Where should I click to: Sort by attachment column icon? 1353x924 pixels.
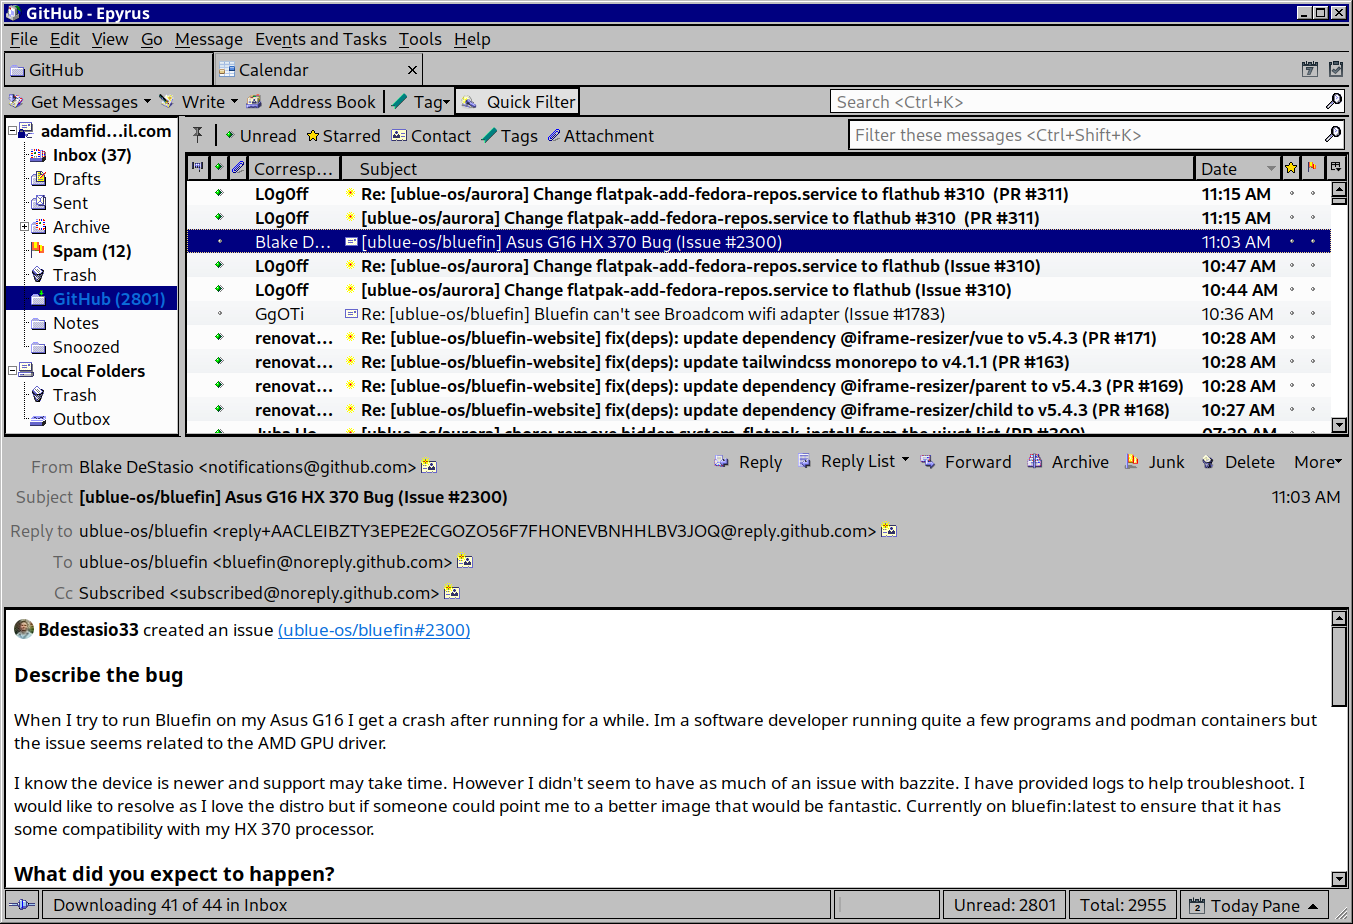tap(238, 168)
